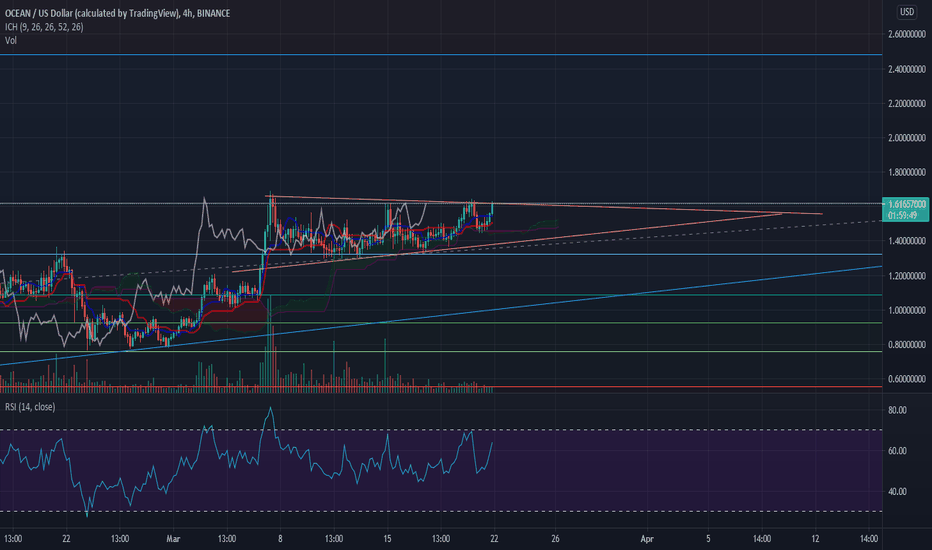Select the ICH (9, 26, 26, 52, 26) indicator label

(44, 27)
